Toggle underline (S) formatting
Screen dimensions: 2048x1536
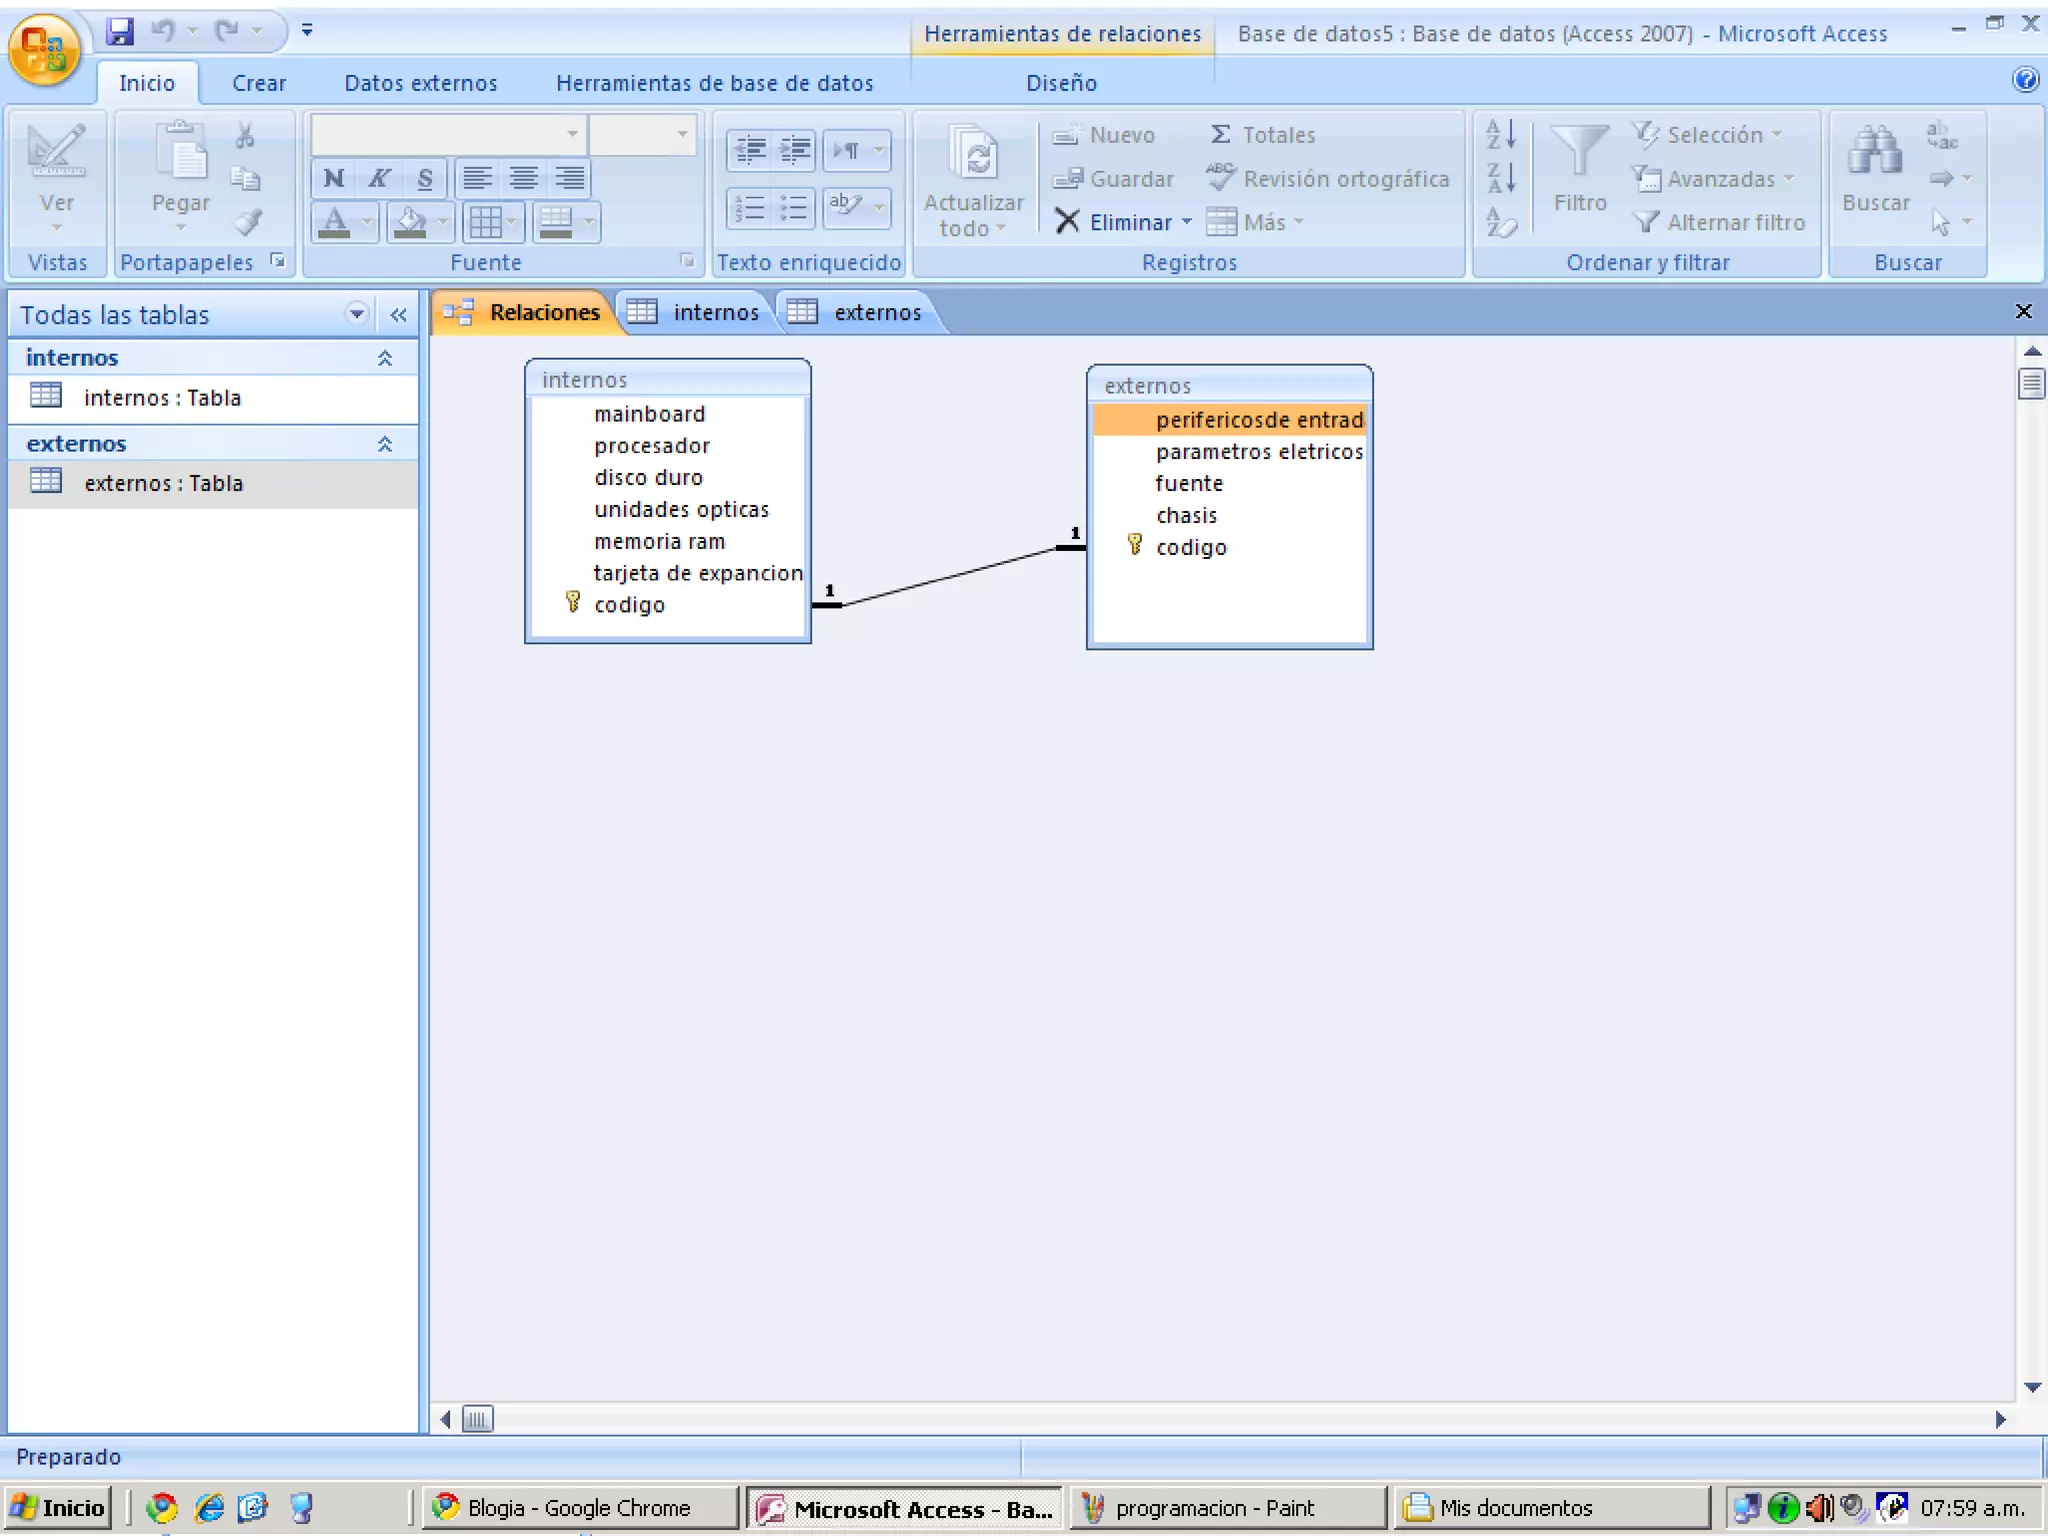click(425, 178)
